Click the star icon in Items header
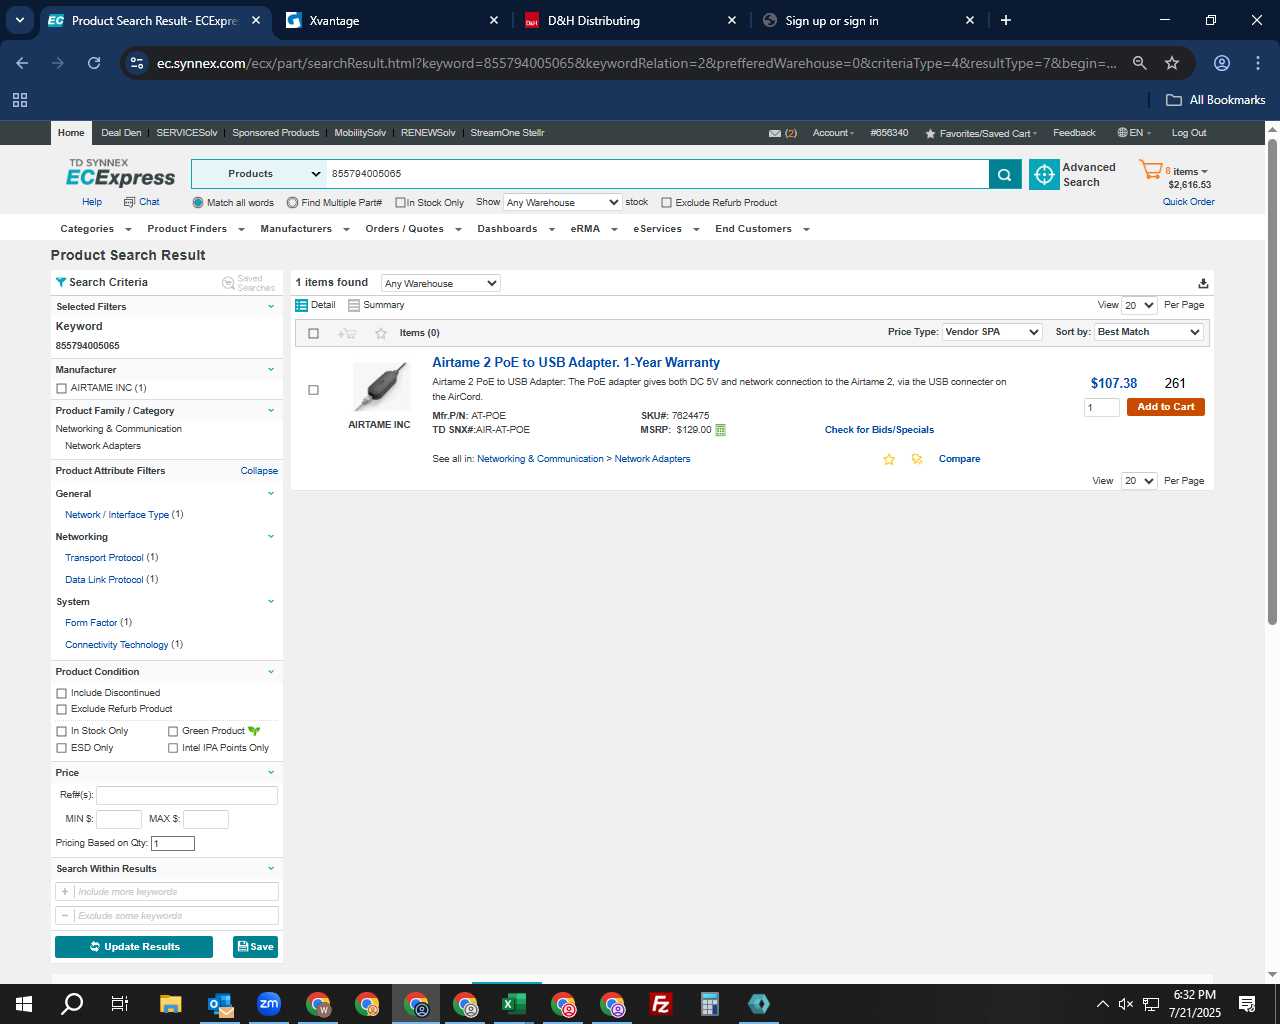This screenshot has width=1280, height=1024. click(x=380, y=333)
